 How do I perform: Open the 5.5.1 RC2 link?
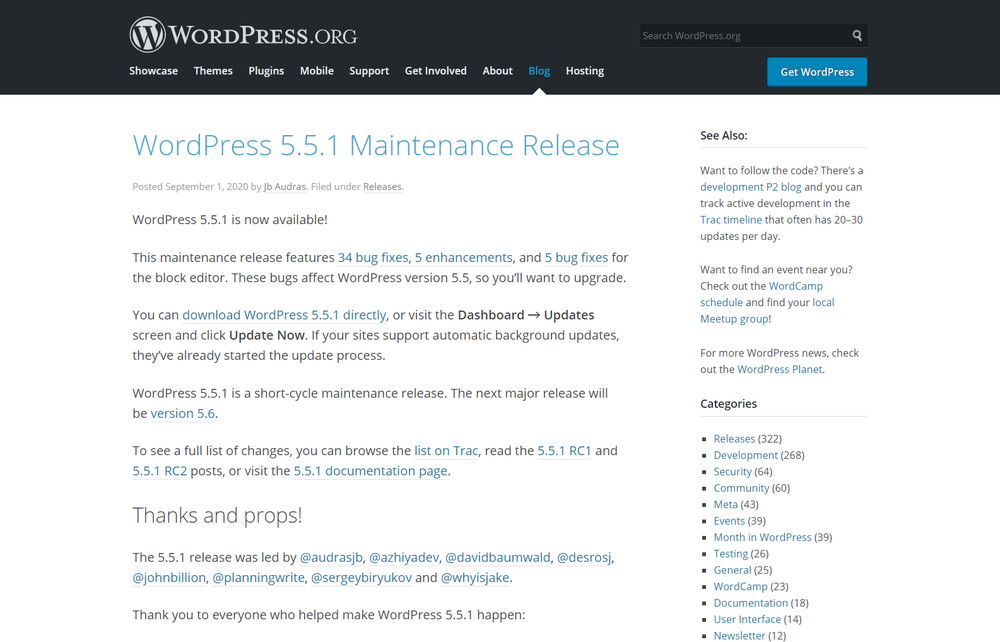(x=159, y=471)
